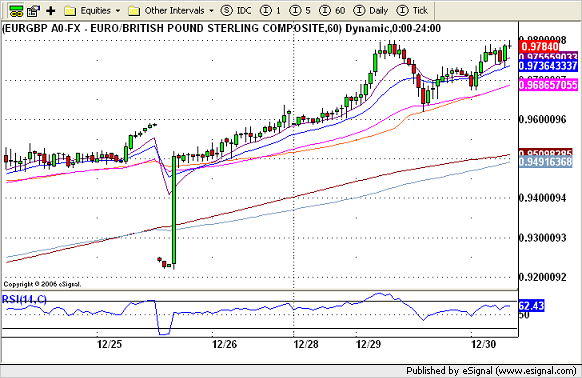Click the Copyright 2006 eSignal text
The width and height of the screenshot is (582, 378).
(42, 284)
